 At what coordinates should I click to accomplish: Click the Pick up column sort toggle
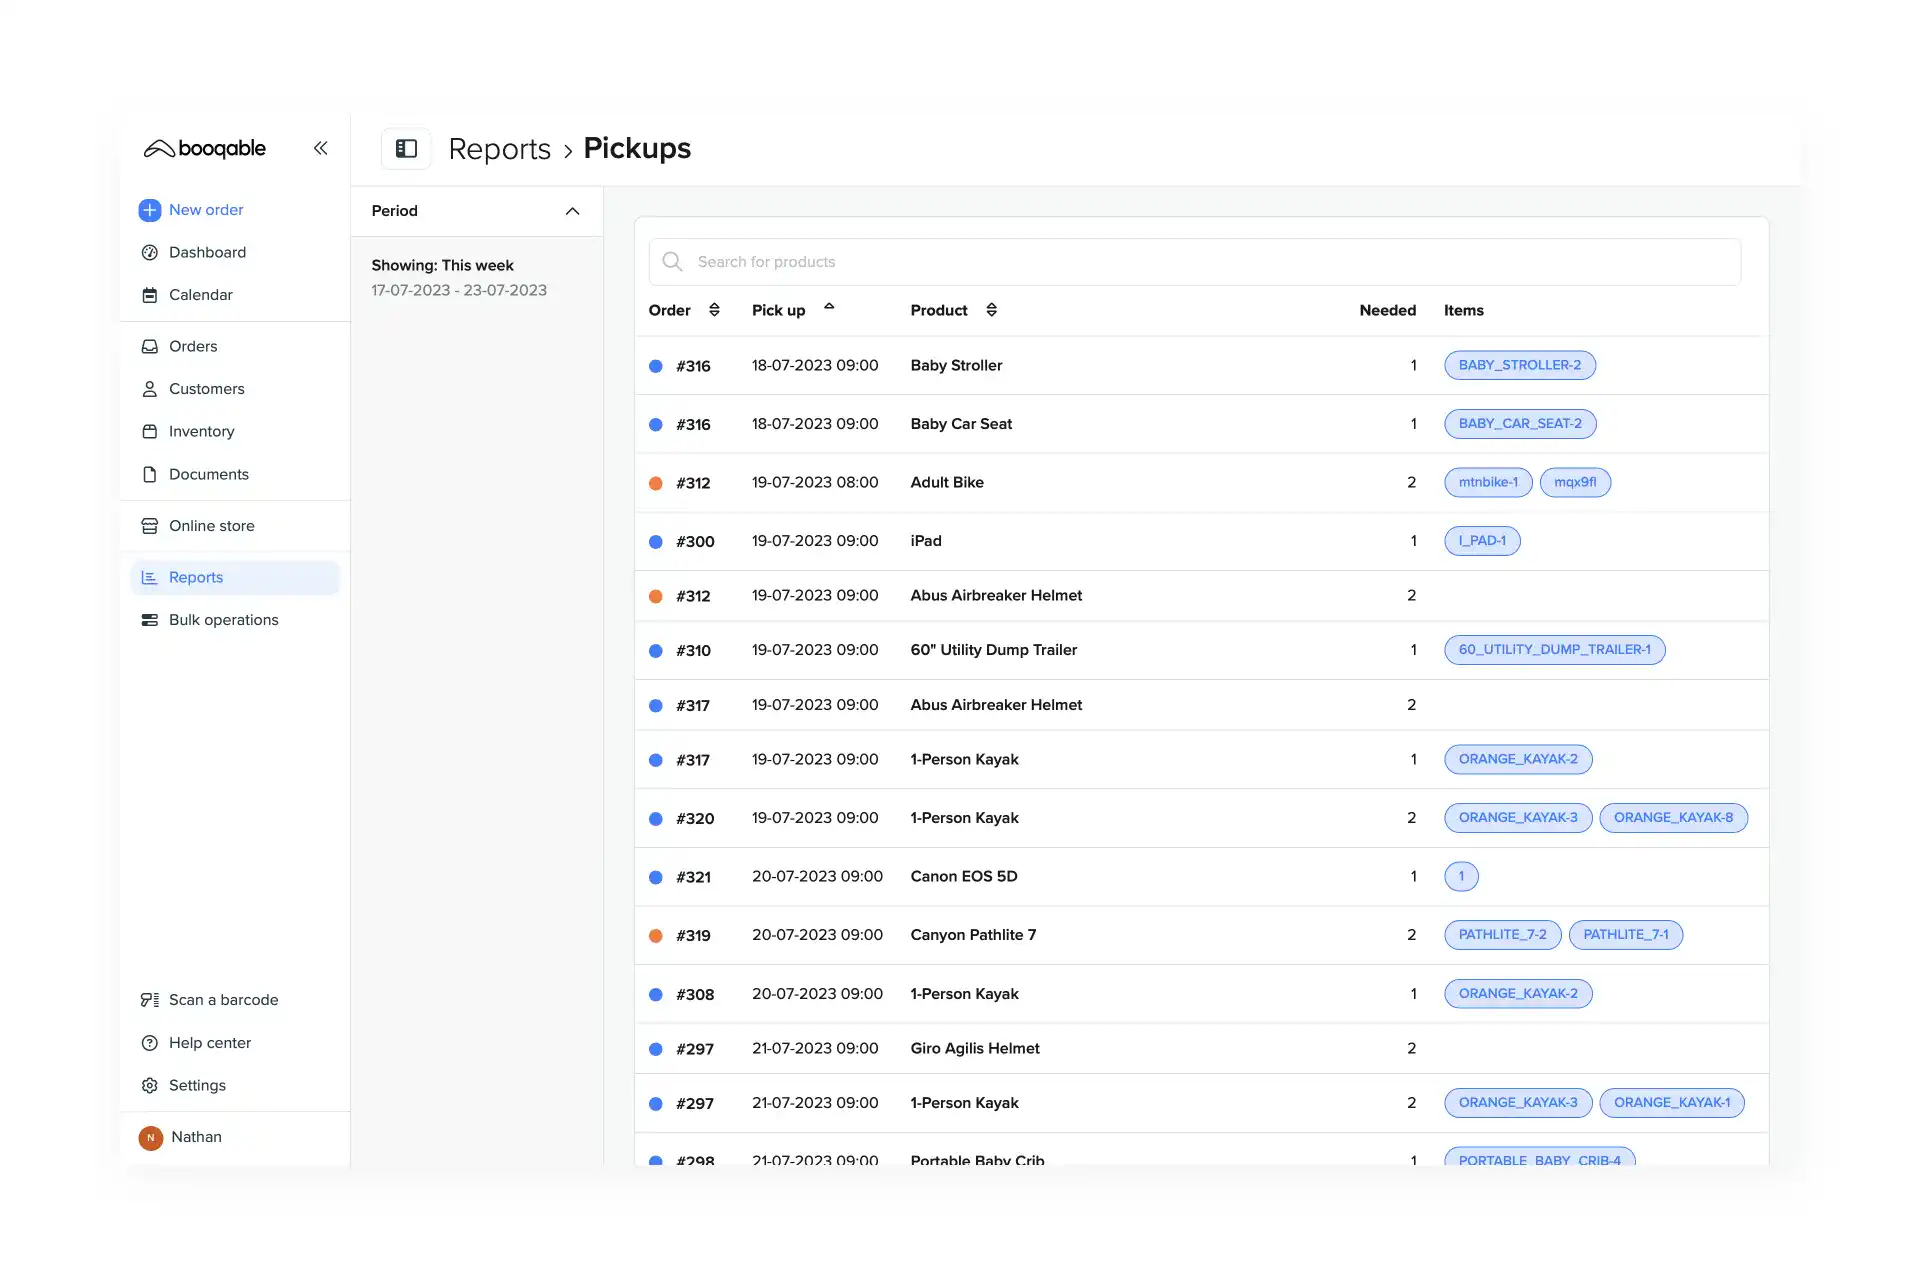[x=829, y=310]
